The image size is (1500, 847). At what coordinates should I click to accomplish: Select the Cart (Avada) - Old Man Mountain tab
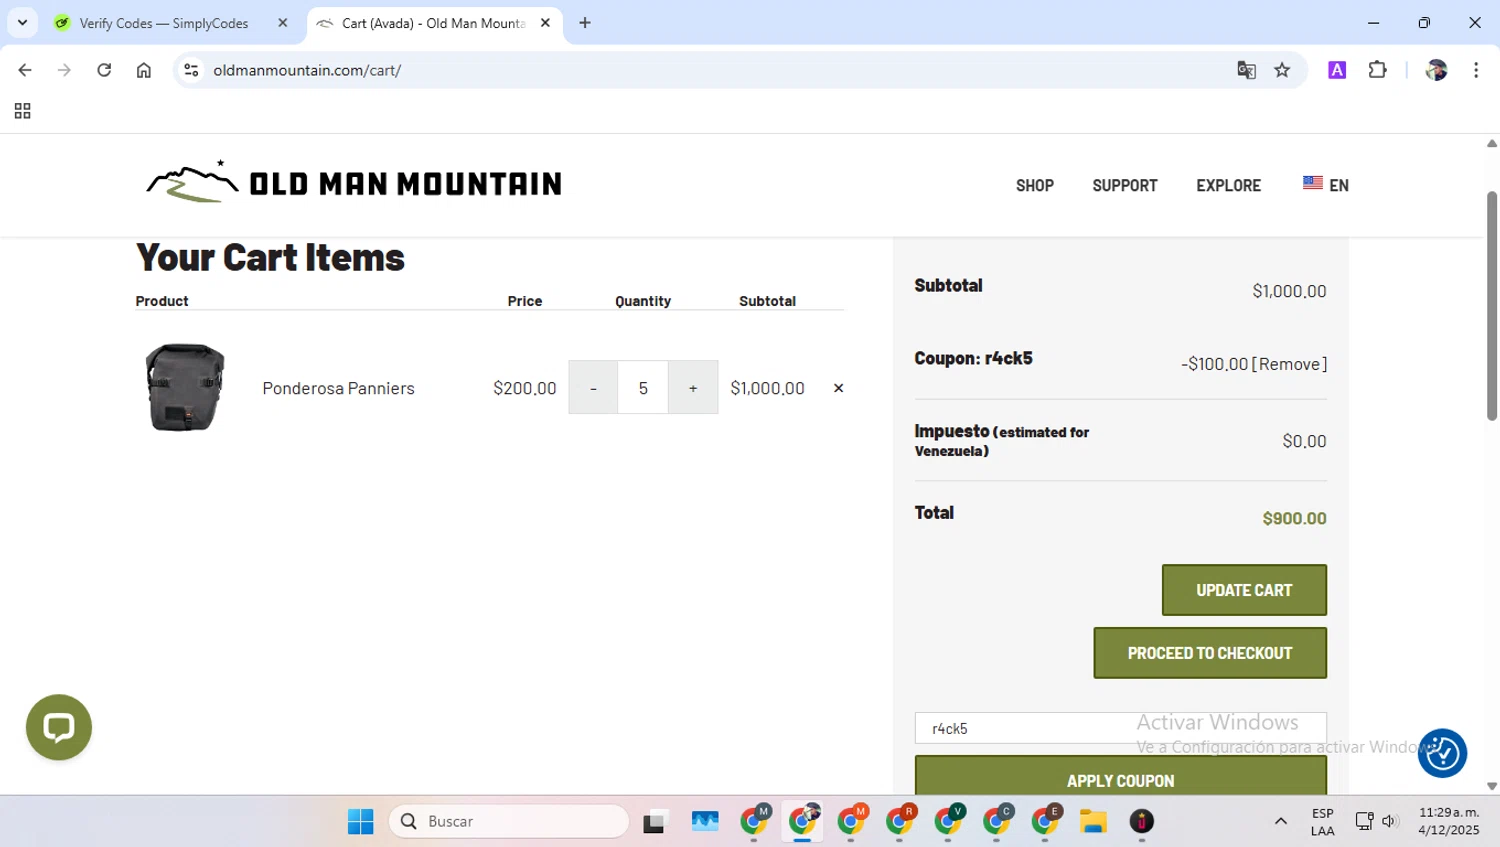pyautogui.click(x=434, y=23)
